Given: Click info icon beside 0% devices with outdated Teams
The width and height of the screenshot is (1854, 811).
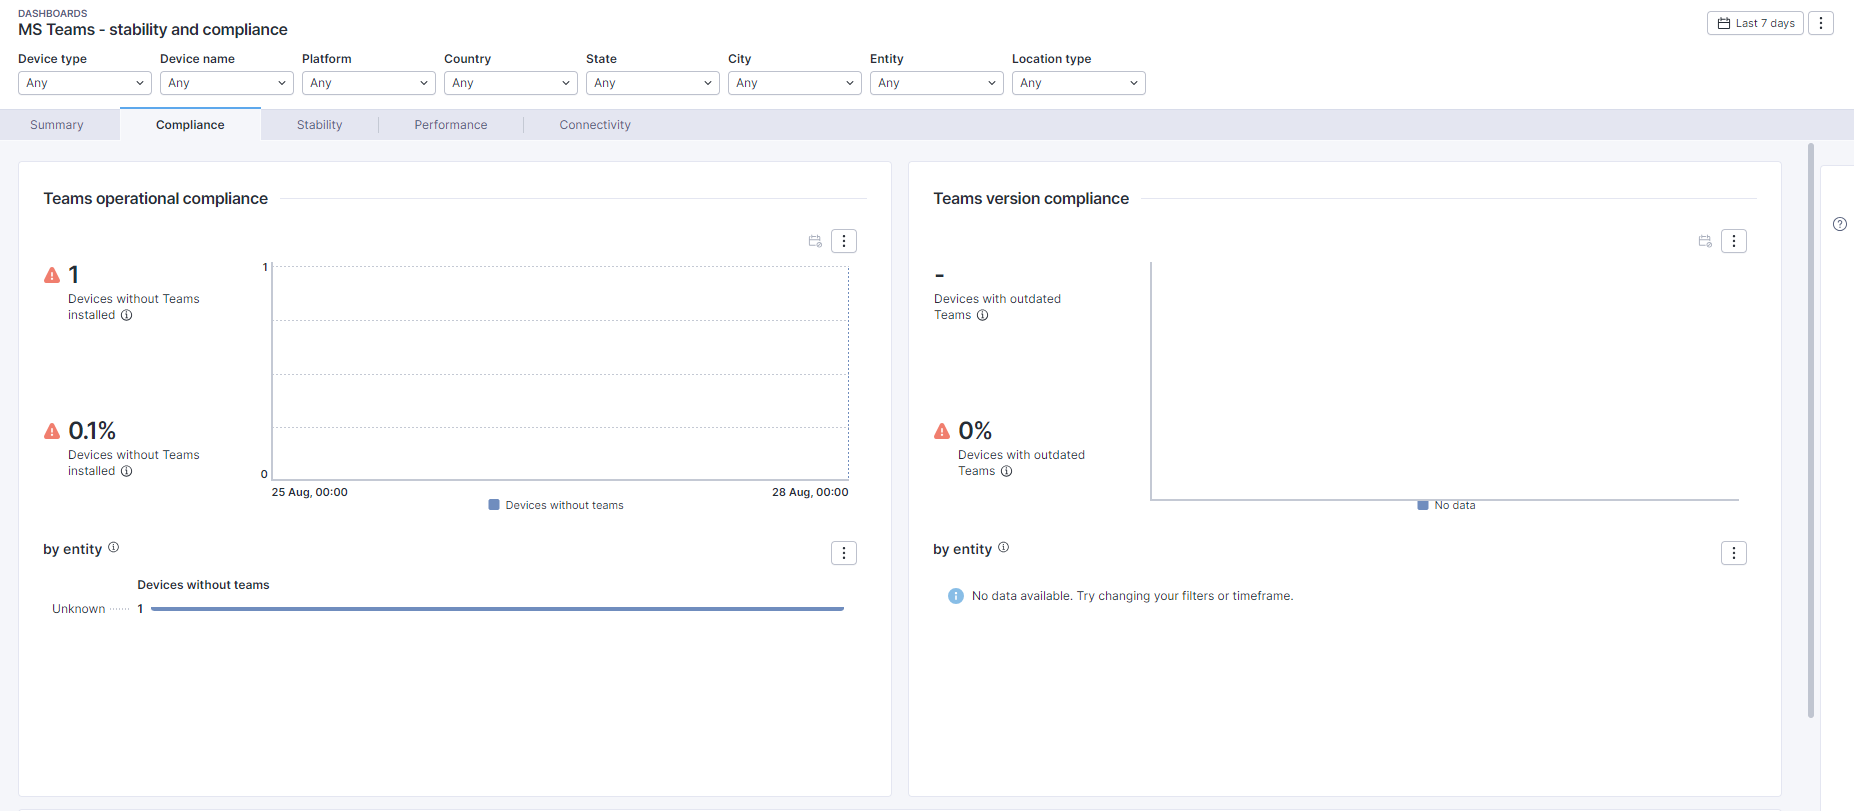Looking at the screenshot, I should coord(1007,471).
